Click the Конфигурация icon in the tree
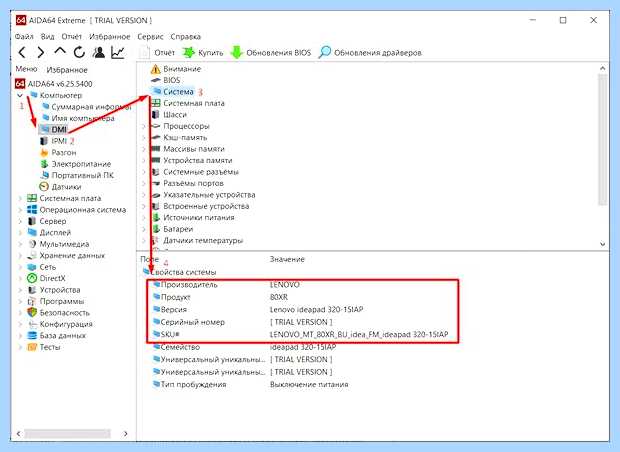The image size is (620, 452). click(32, 324)
